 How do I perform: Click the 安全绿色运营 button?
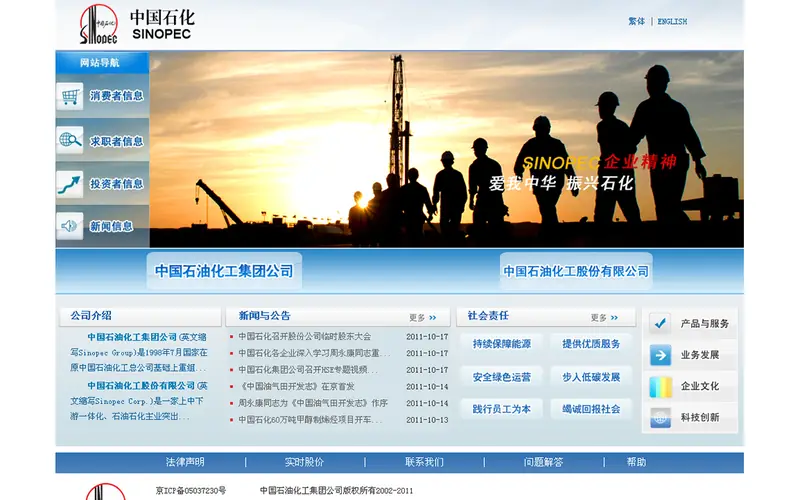tap(502, 378)
